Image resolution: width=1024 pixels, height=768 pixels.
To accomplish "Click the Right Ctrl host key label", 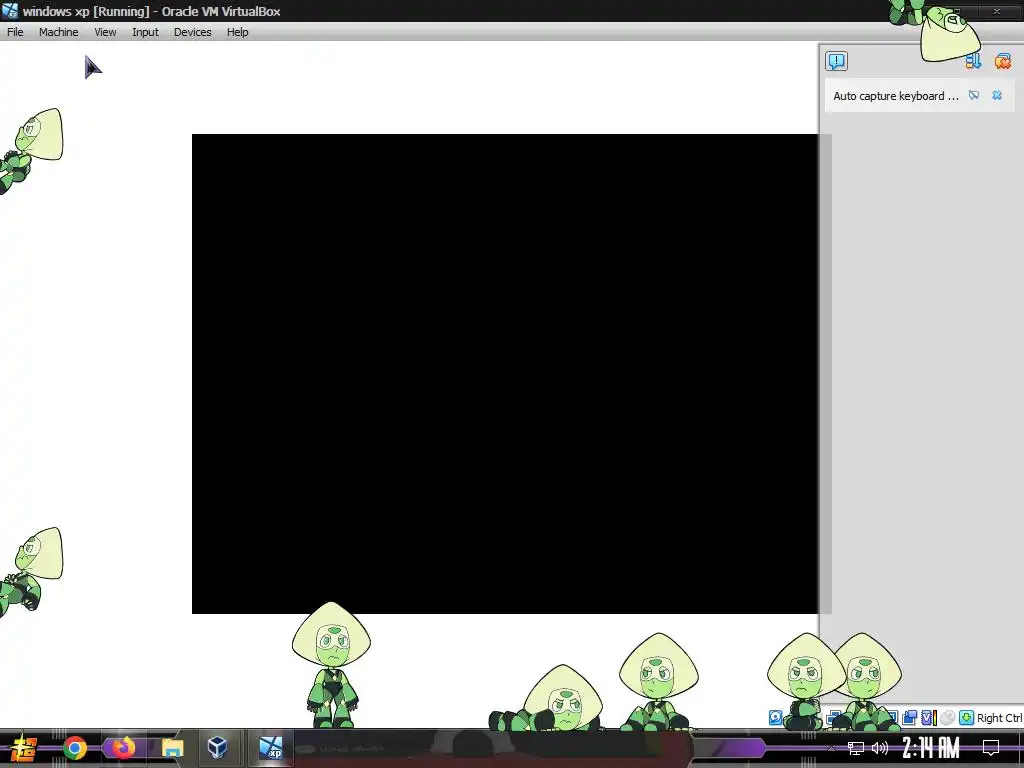I will [999, 718].
